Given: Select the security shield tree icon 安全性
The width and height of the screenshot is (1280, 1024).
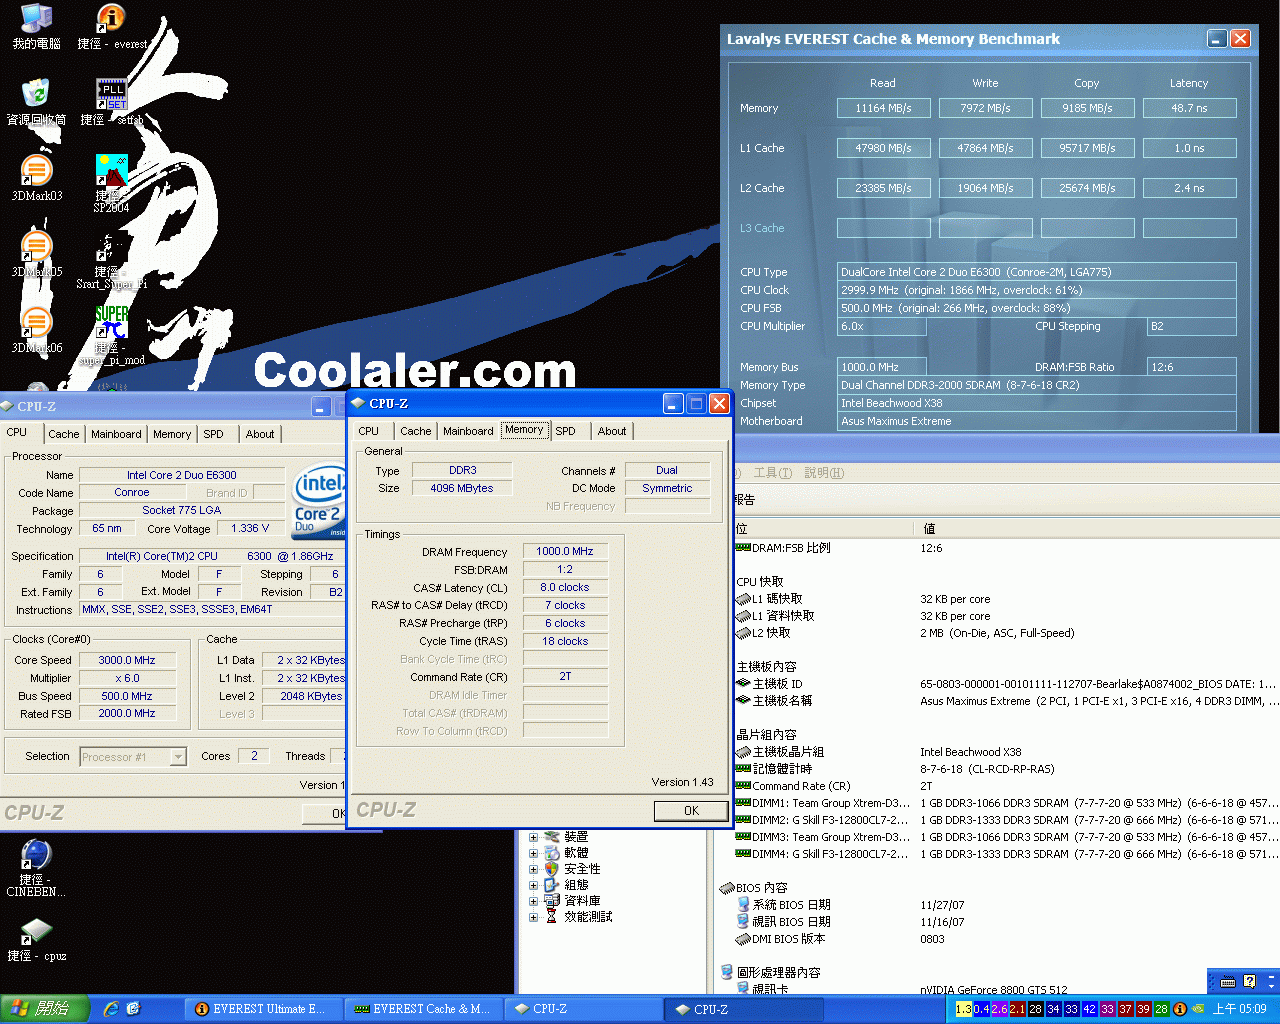Looking at the screenshot, I should (551, 869).
